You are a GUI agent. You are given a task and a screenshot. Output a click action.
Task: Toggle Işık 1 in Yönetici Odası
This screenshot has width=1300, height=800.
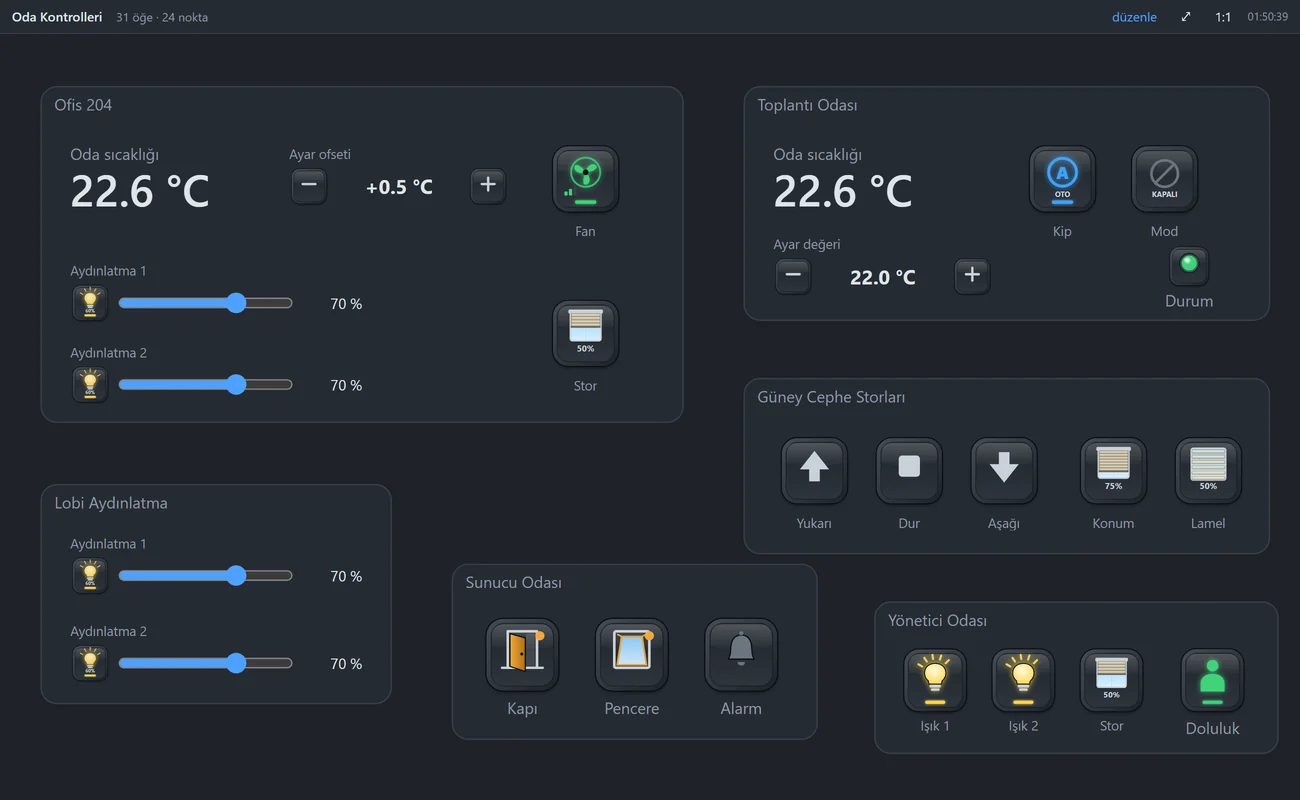coord(935,681)
